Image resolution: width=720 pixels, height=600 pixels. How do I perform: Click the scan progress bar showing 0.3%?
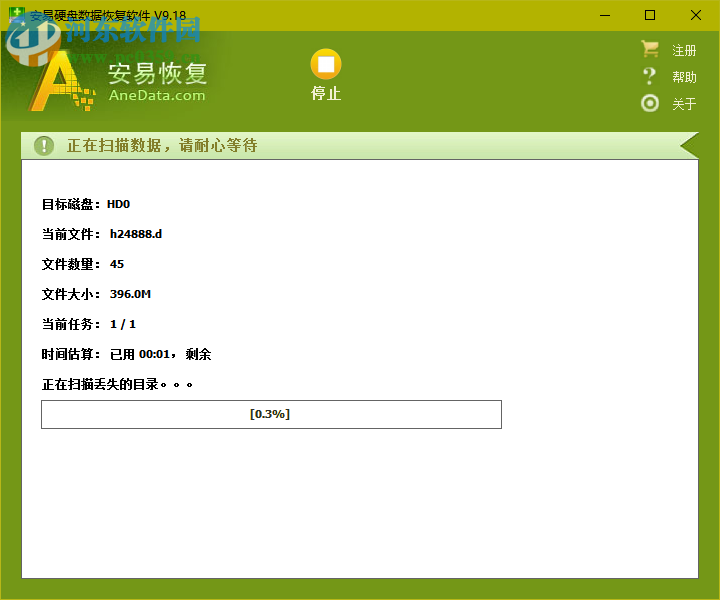coord(271,415)
